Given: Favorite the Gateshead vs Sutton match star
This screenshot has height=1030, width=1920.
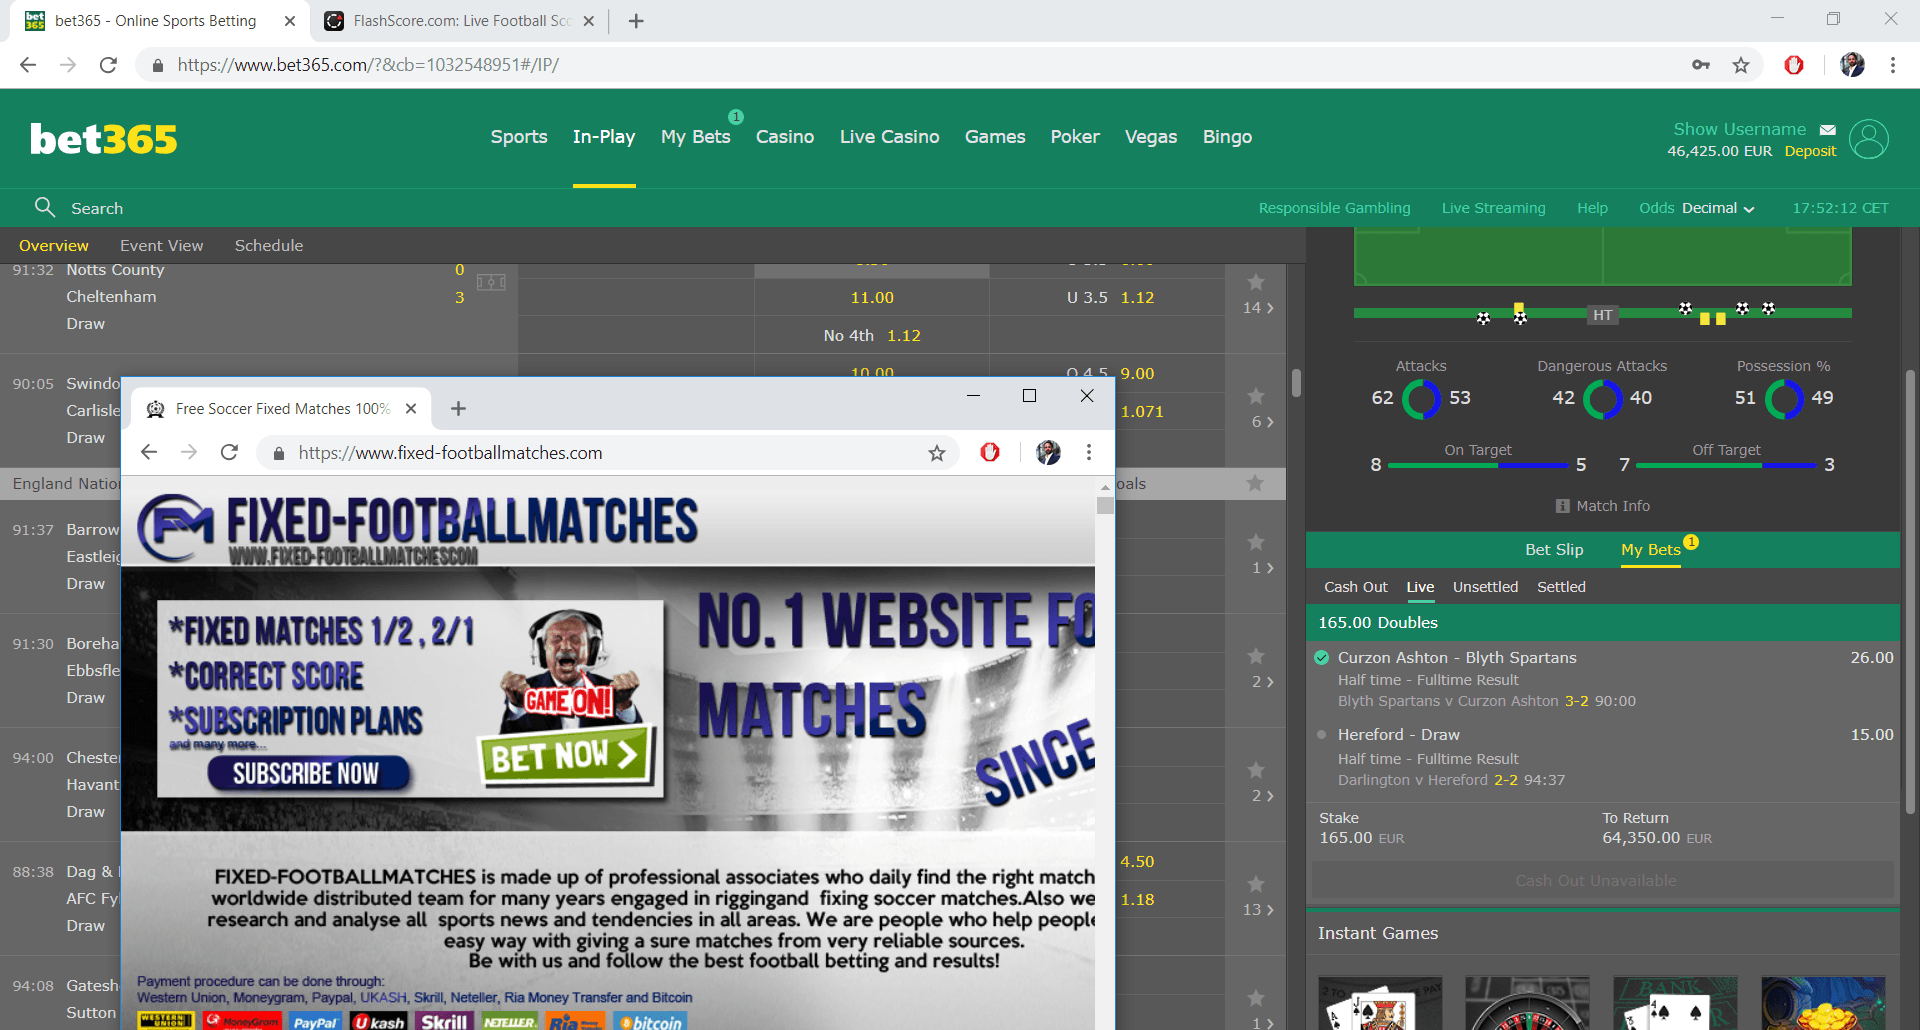Looking at the screenshot, I should click(x=1256, y=998).
